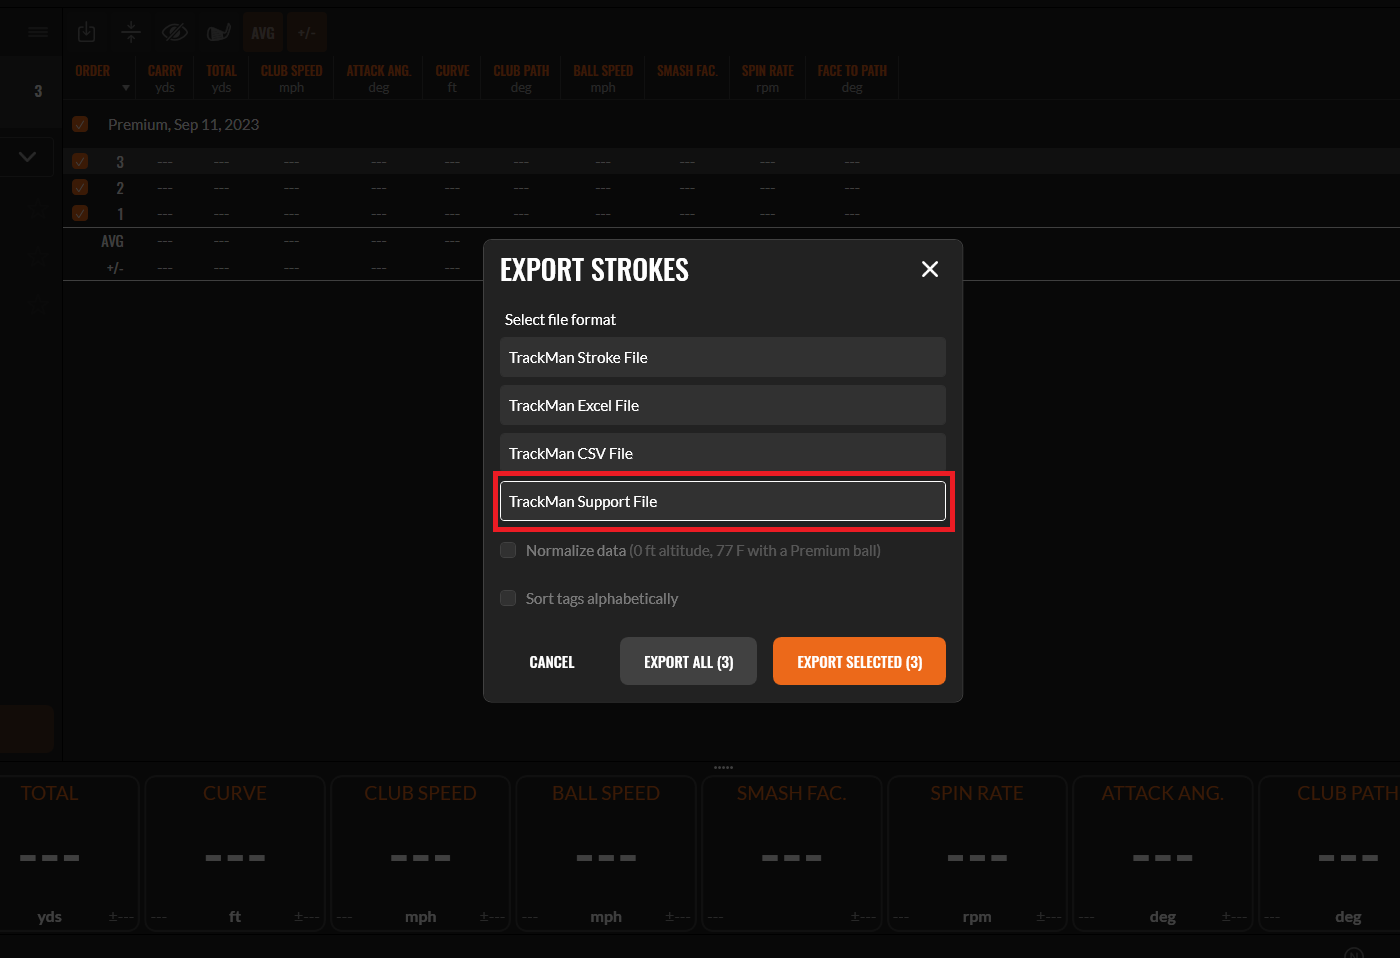Screen dimensions: 1400x958
Task: Click the hide strokes eye icon
Action: pos(174,32)
